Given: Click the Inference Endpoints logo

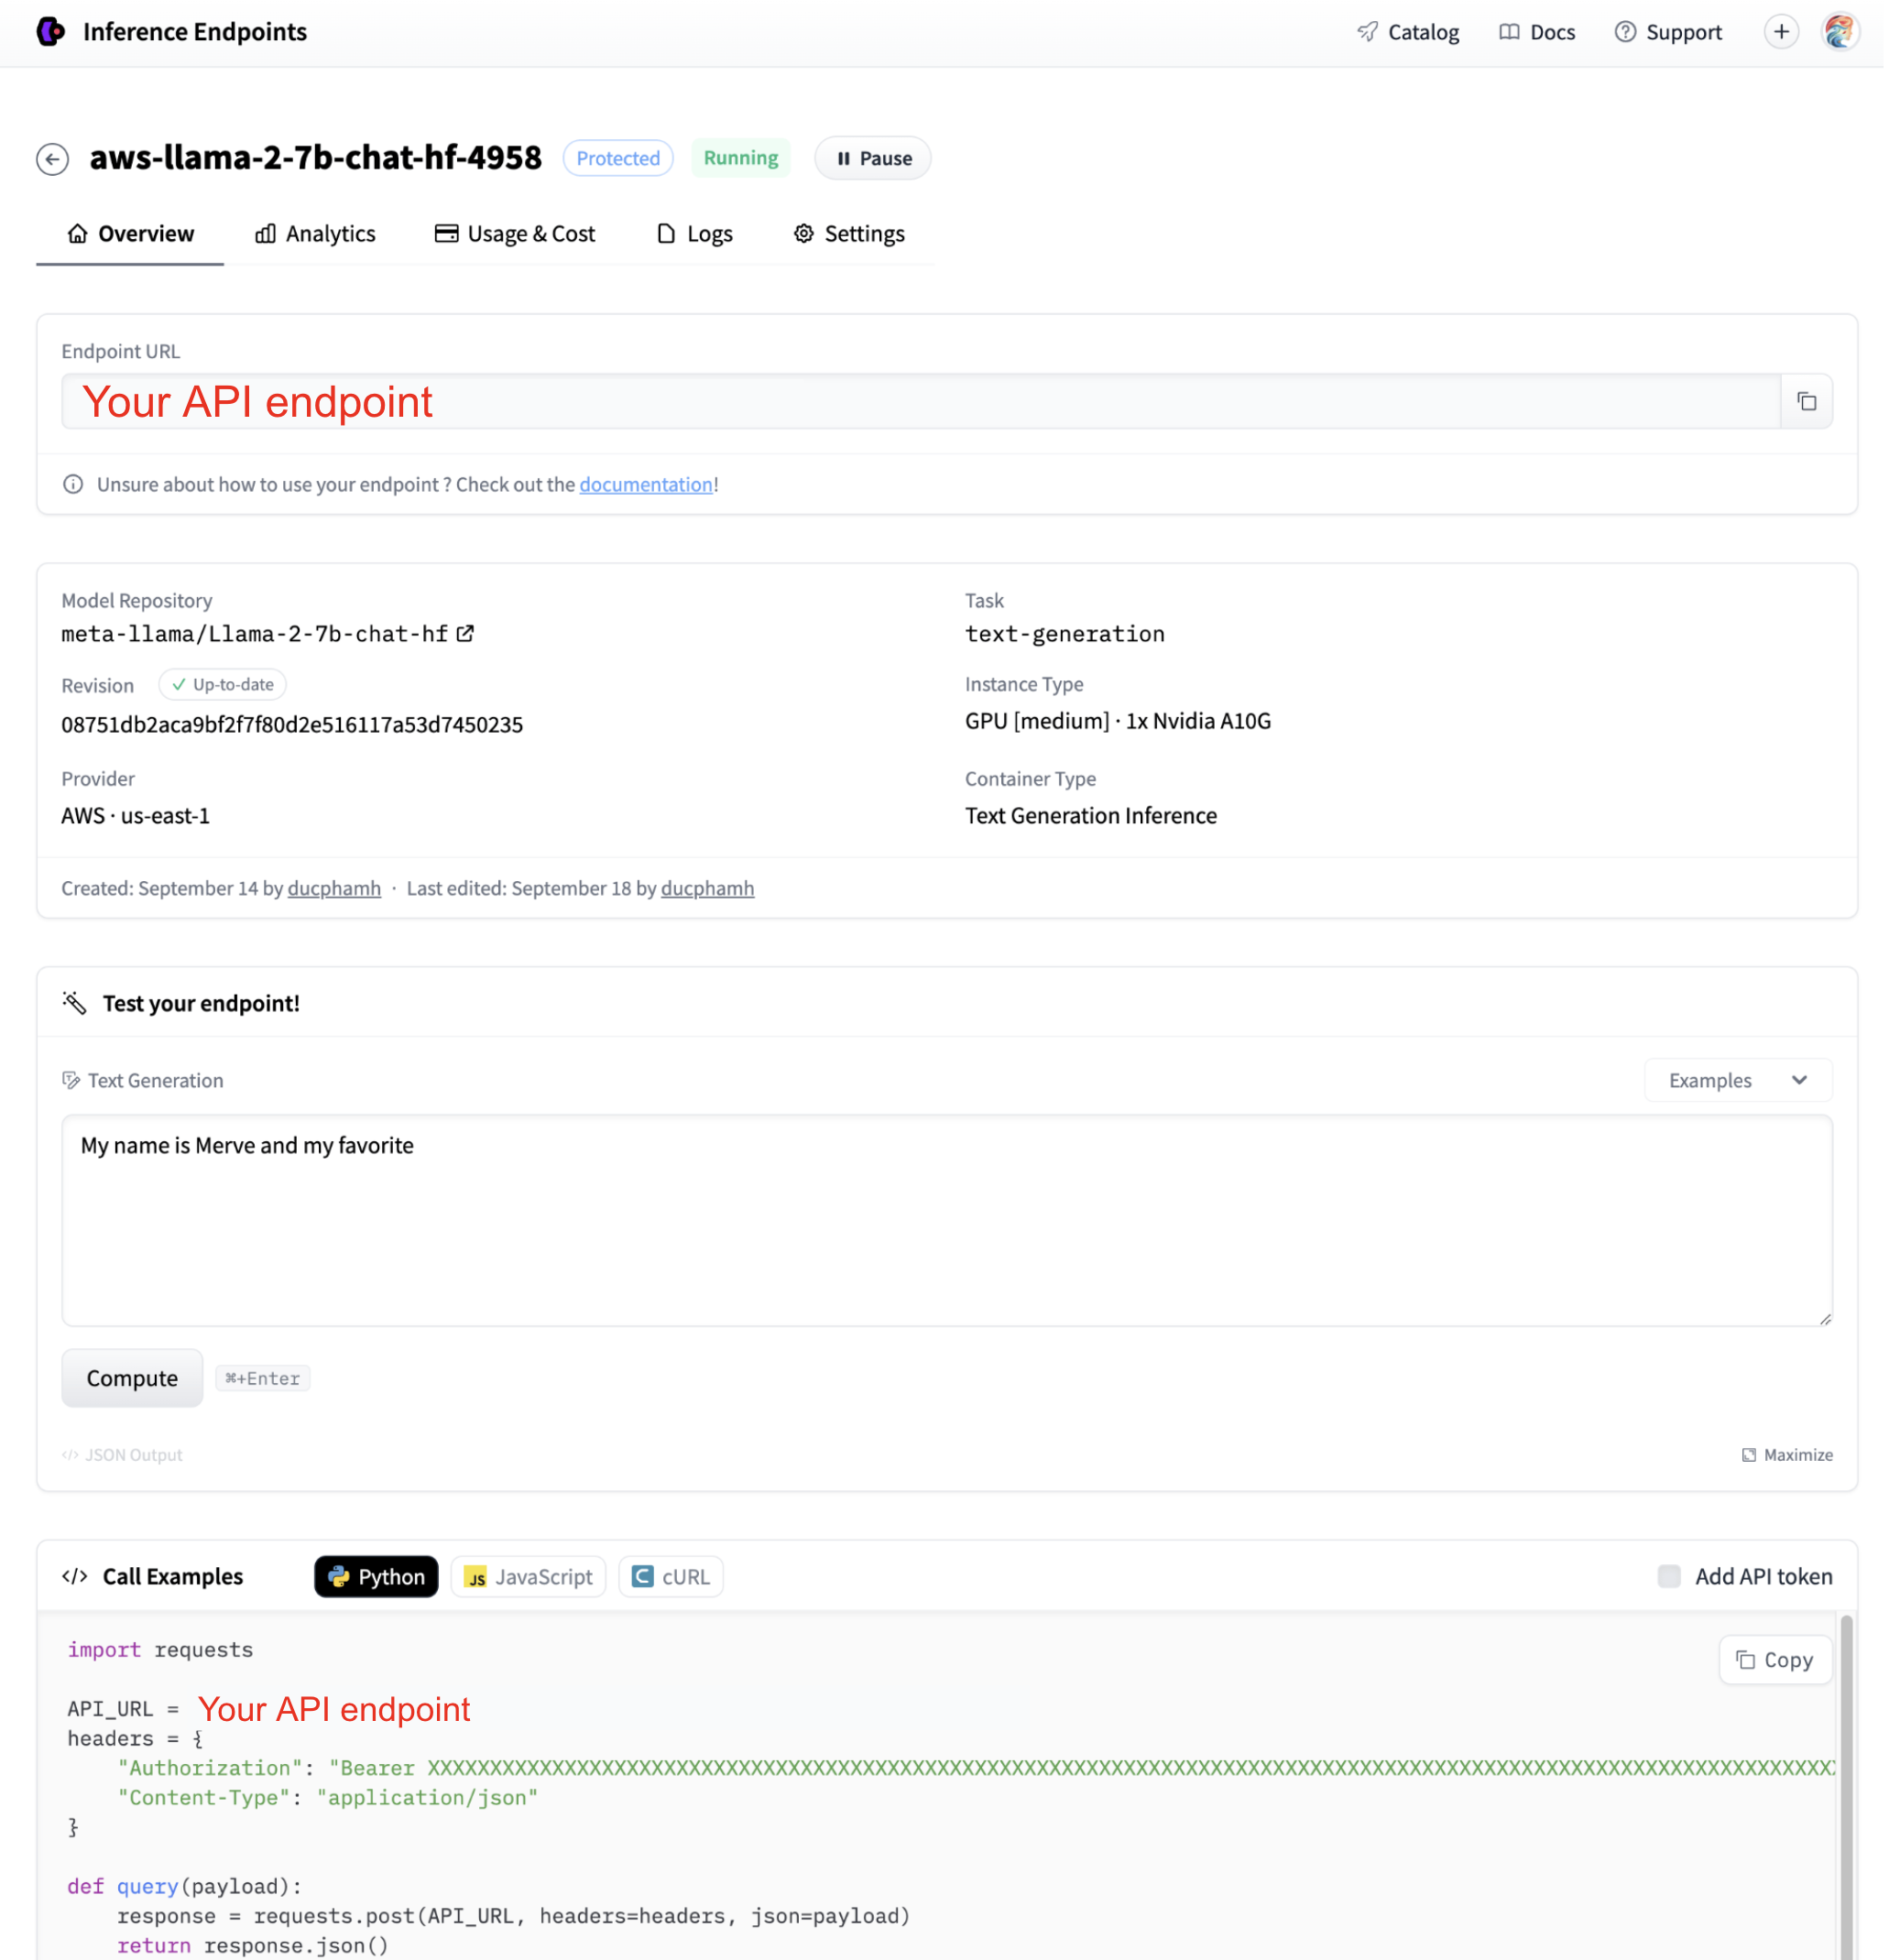Looking at the screenshot, I should click(52, 31).
